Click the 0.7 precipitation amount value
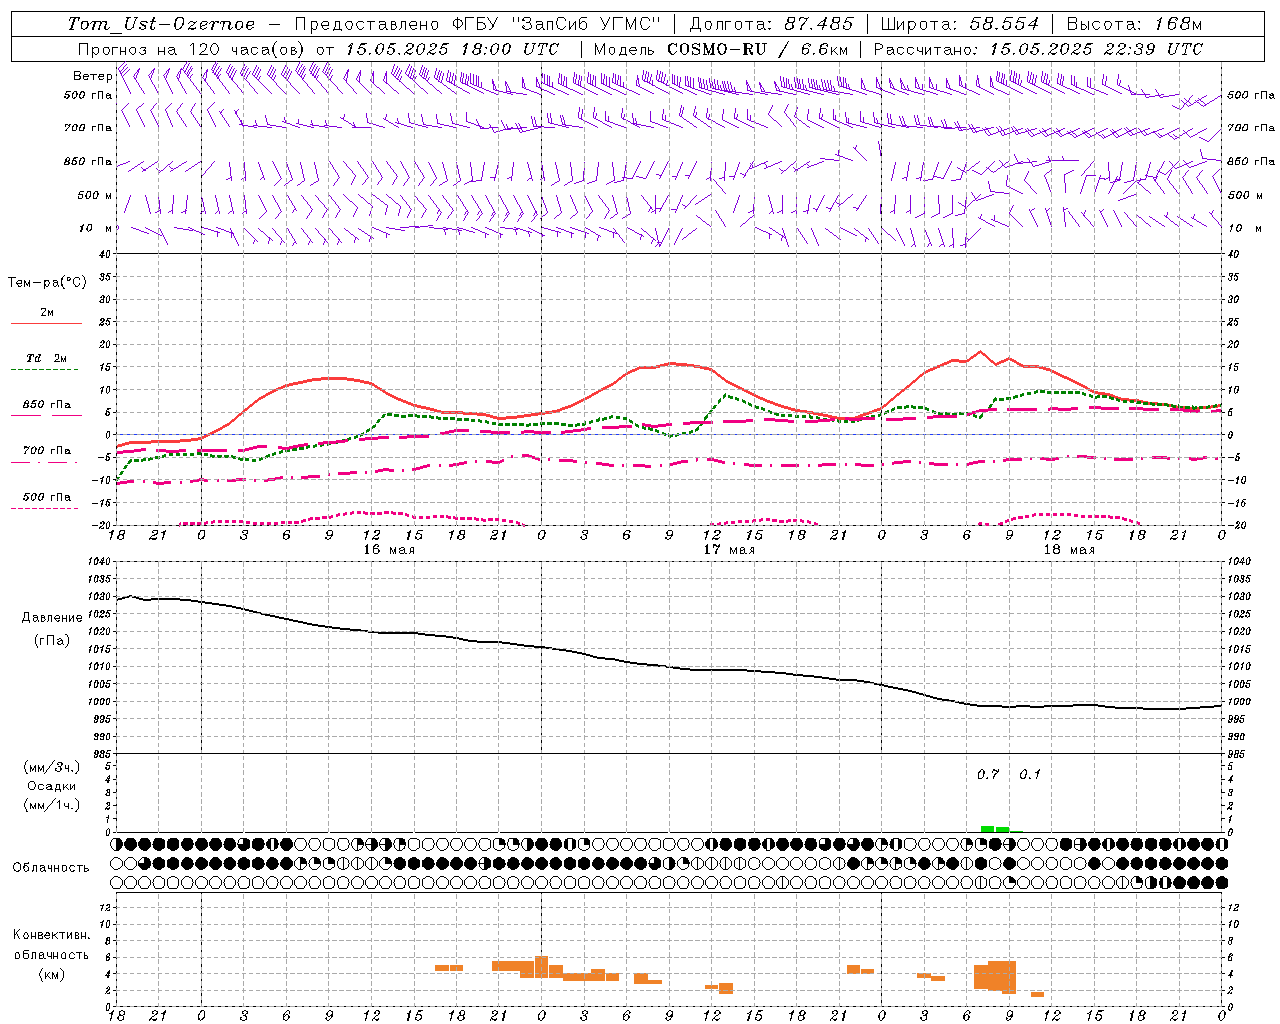Viewport: 1280px width, 1024px height. (988, 774)
